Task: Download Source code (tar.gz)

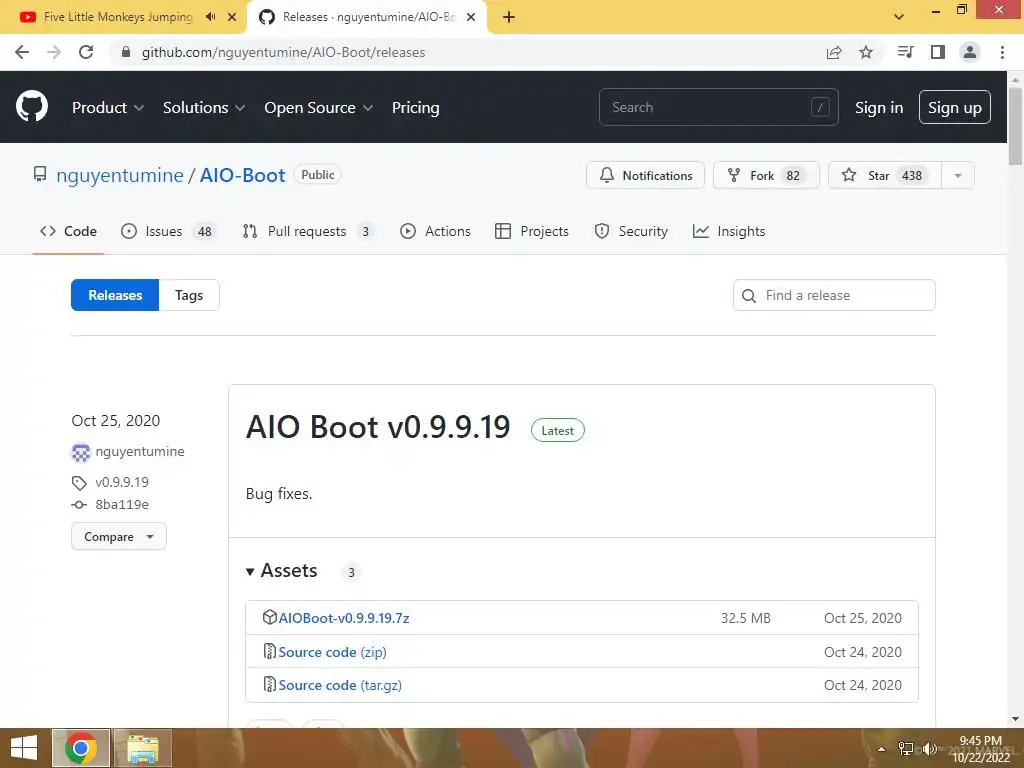Action: (340, 685)
